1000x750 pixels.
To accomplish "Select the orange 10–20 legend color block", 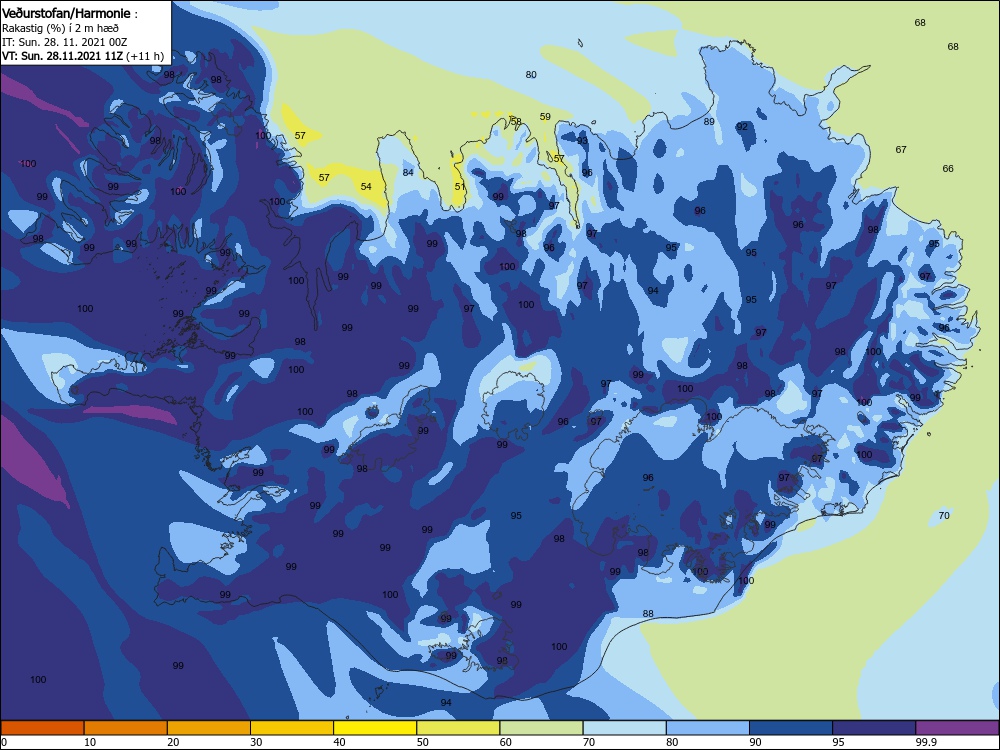I will (126, 728).
